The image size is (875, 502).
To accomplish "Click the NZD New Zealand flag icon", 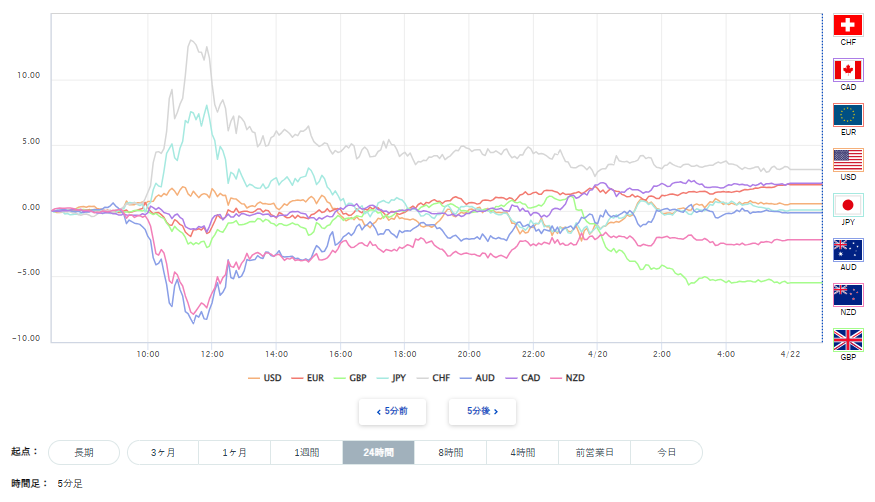I will coord(848,295).
